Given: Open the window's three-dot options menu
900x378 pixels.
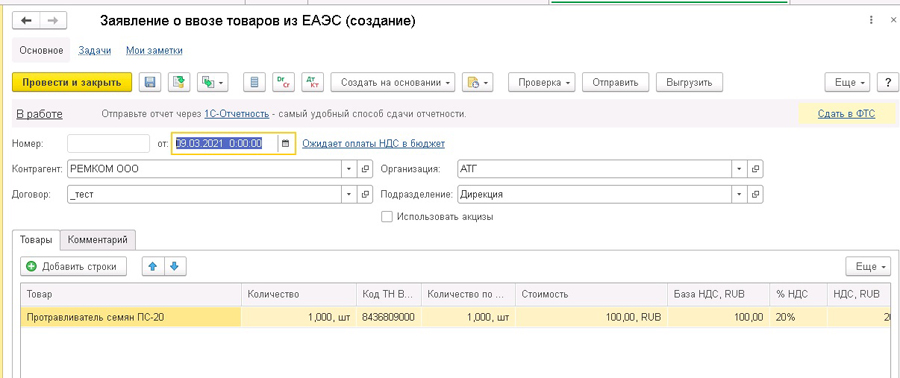Looking at the screenshot, I should pos(872,21).
